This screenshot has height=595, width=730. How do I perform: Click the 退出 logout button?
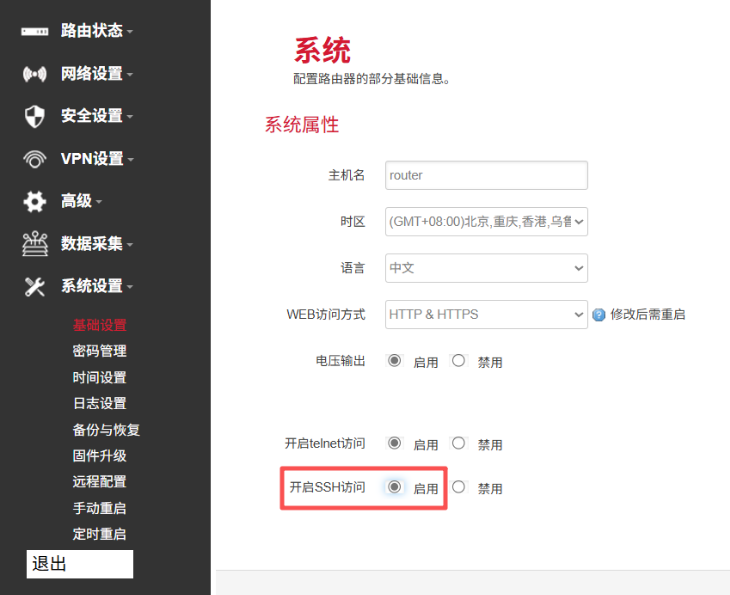(x=80, y=564)
